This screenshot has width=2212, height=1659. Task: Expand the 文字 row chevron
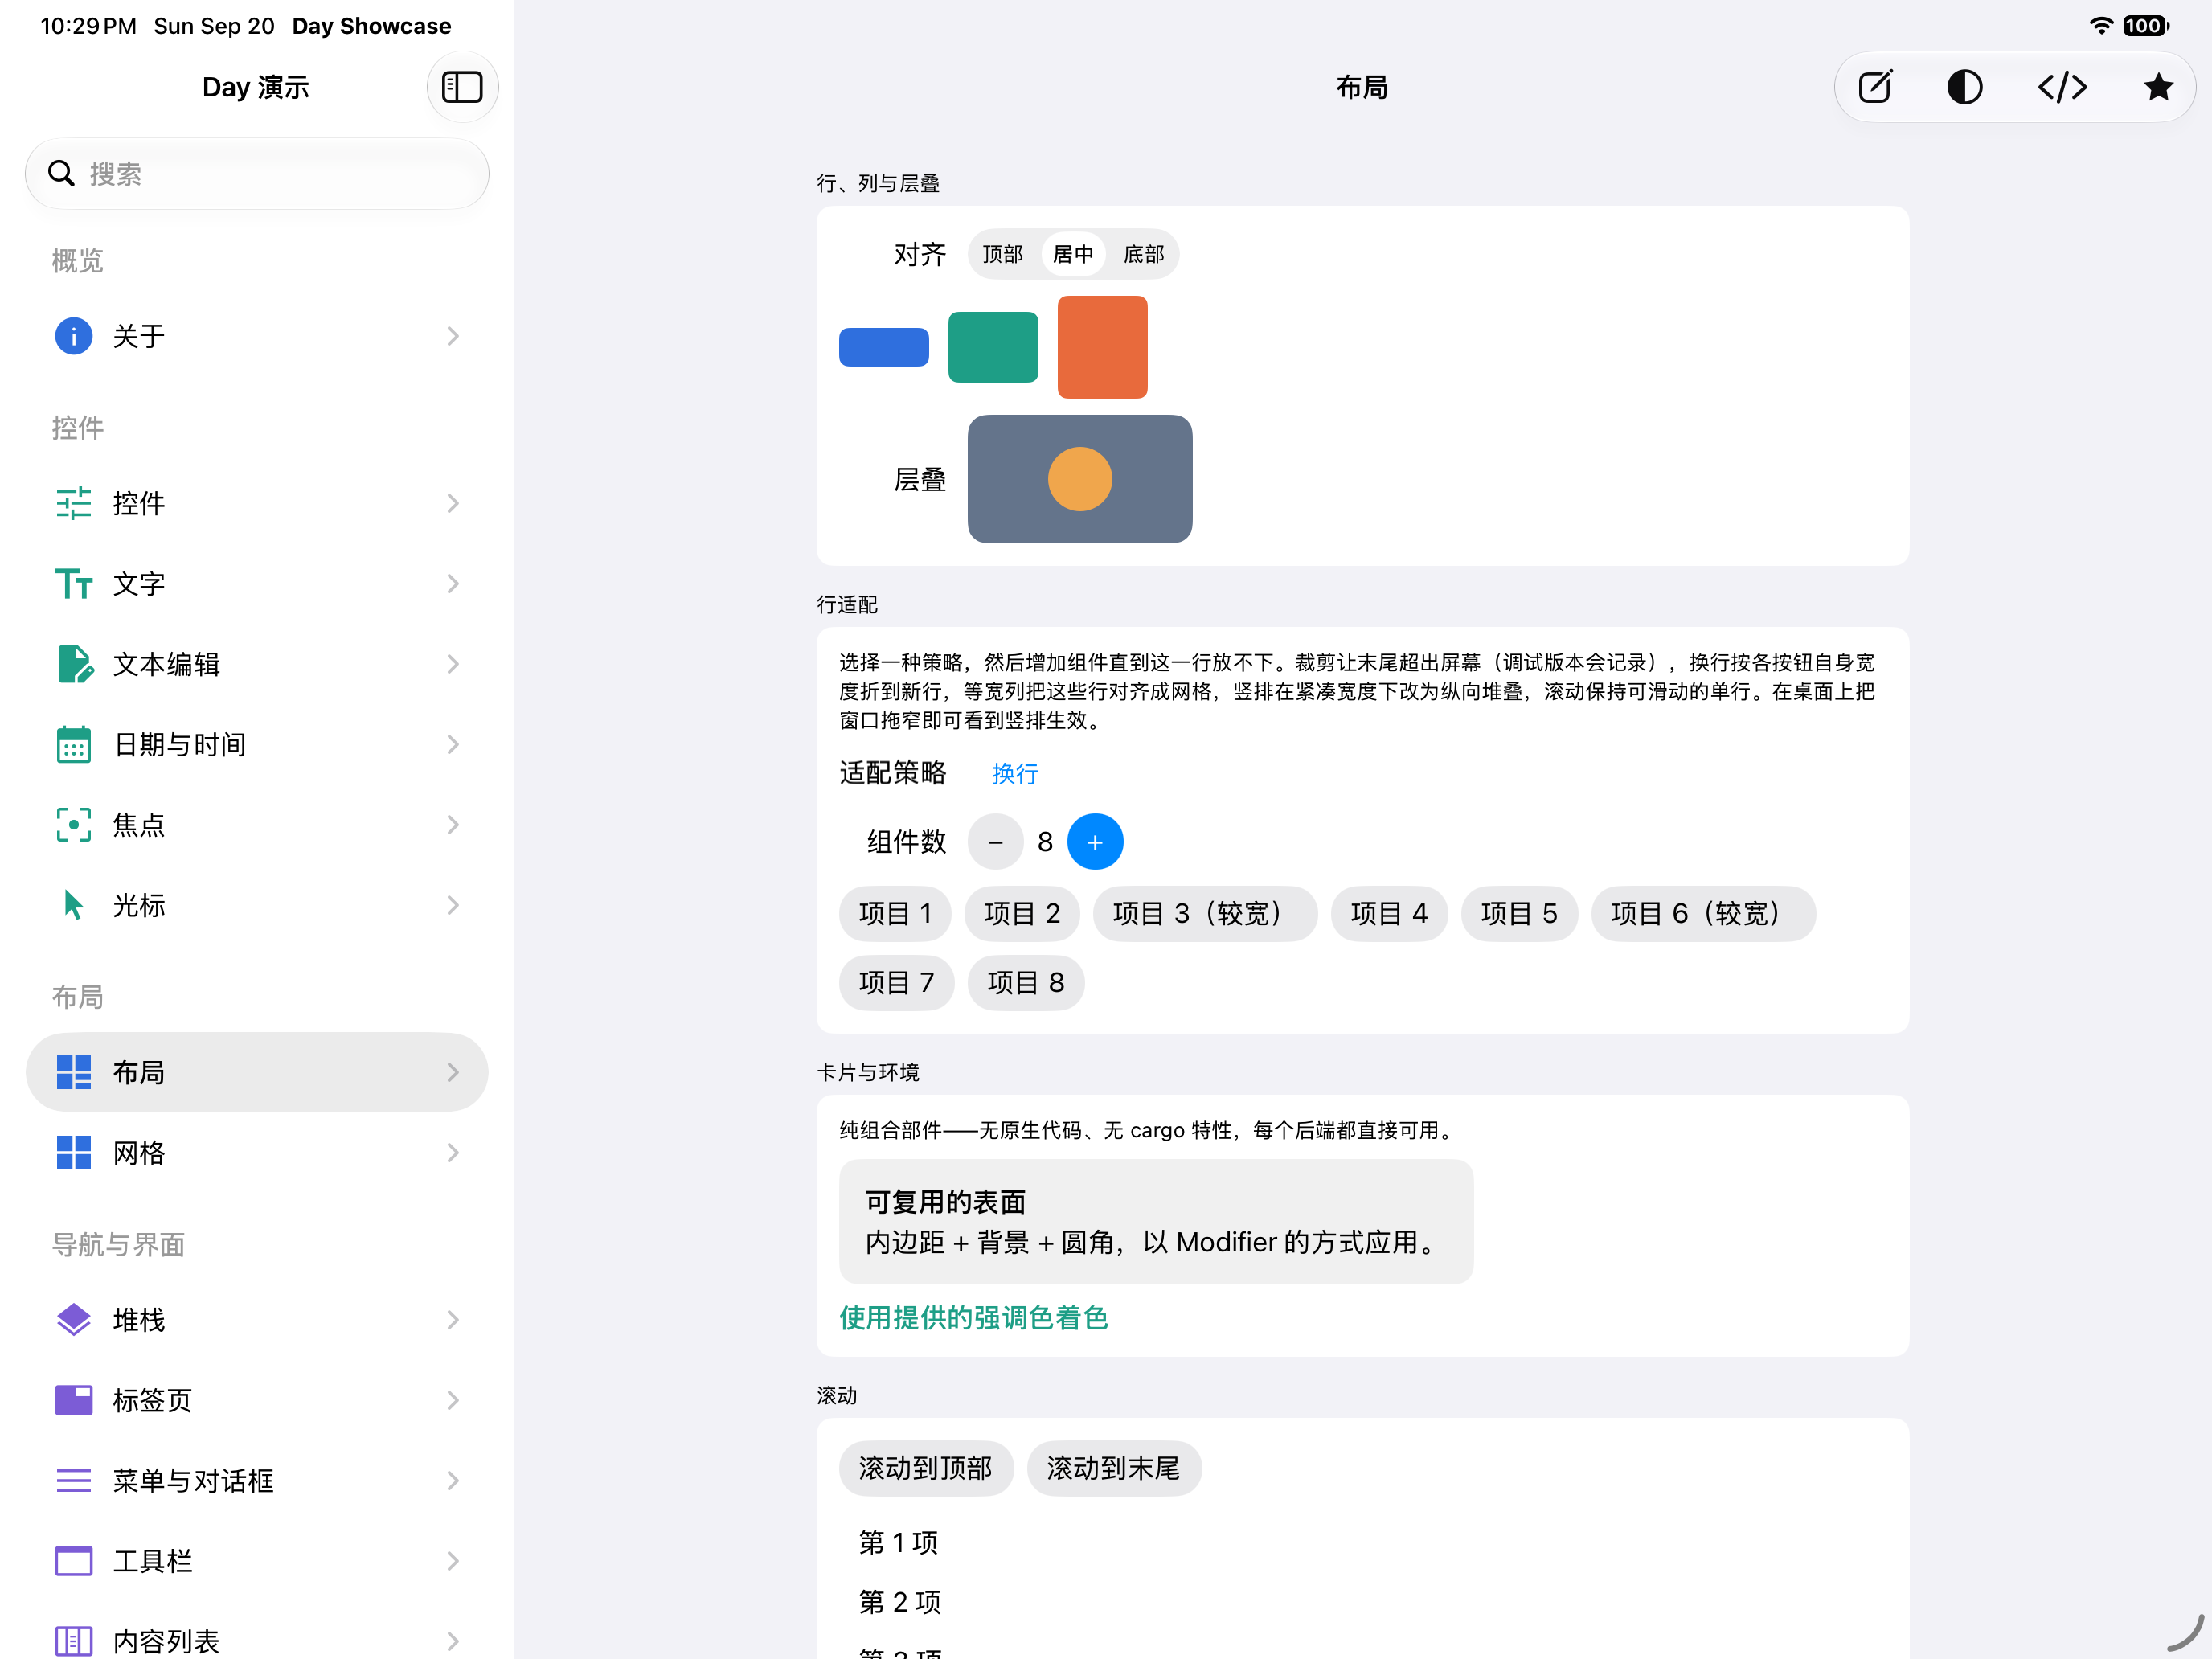coord(453,583)
